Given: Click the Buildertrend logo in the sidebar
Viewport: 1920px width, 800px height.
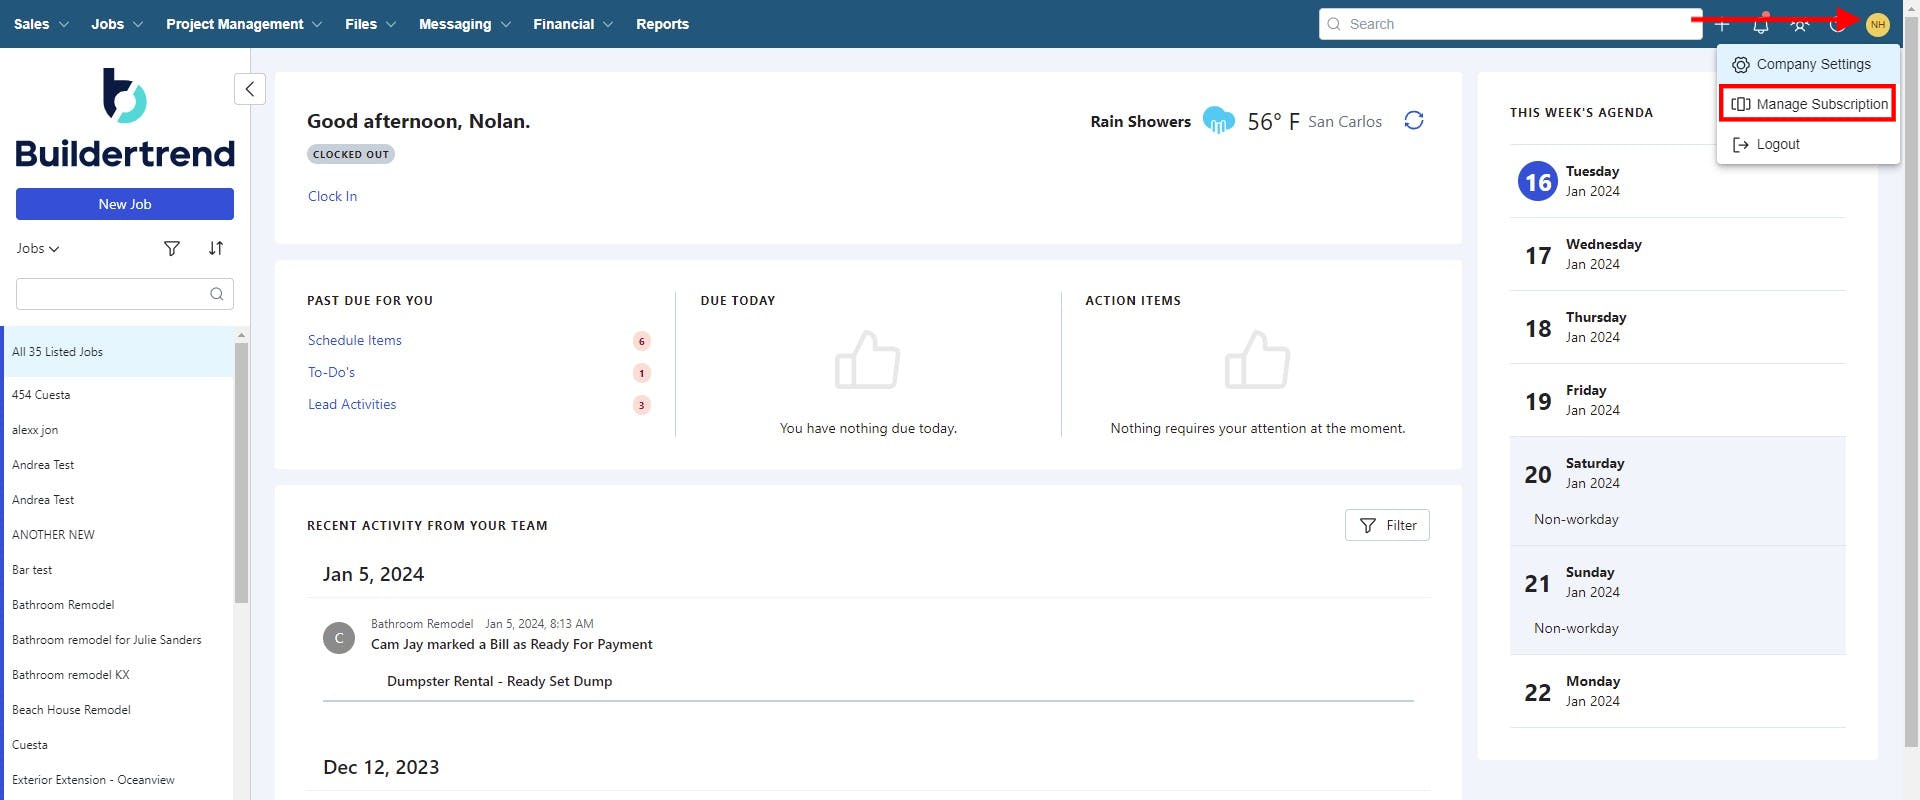Looking at the screenshot, I should (125, 118).
